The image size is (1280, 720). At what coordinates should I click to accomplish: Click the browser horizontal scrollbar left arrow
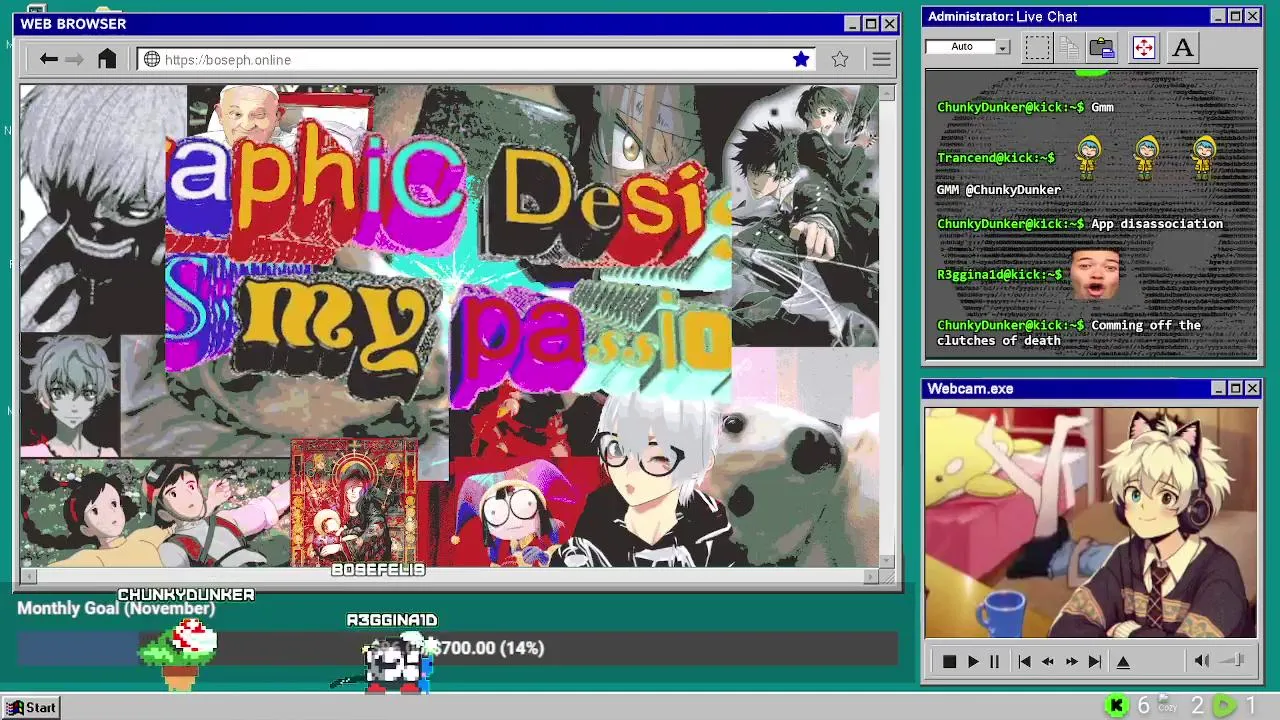28,576
